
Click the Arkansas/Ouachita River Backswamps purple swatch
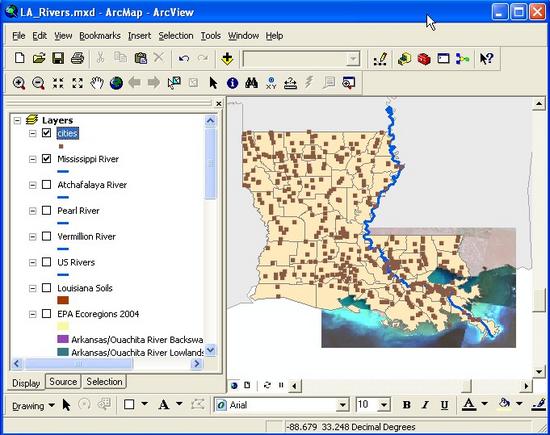pos(63,339)
